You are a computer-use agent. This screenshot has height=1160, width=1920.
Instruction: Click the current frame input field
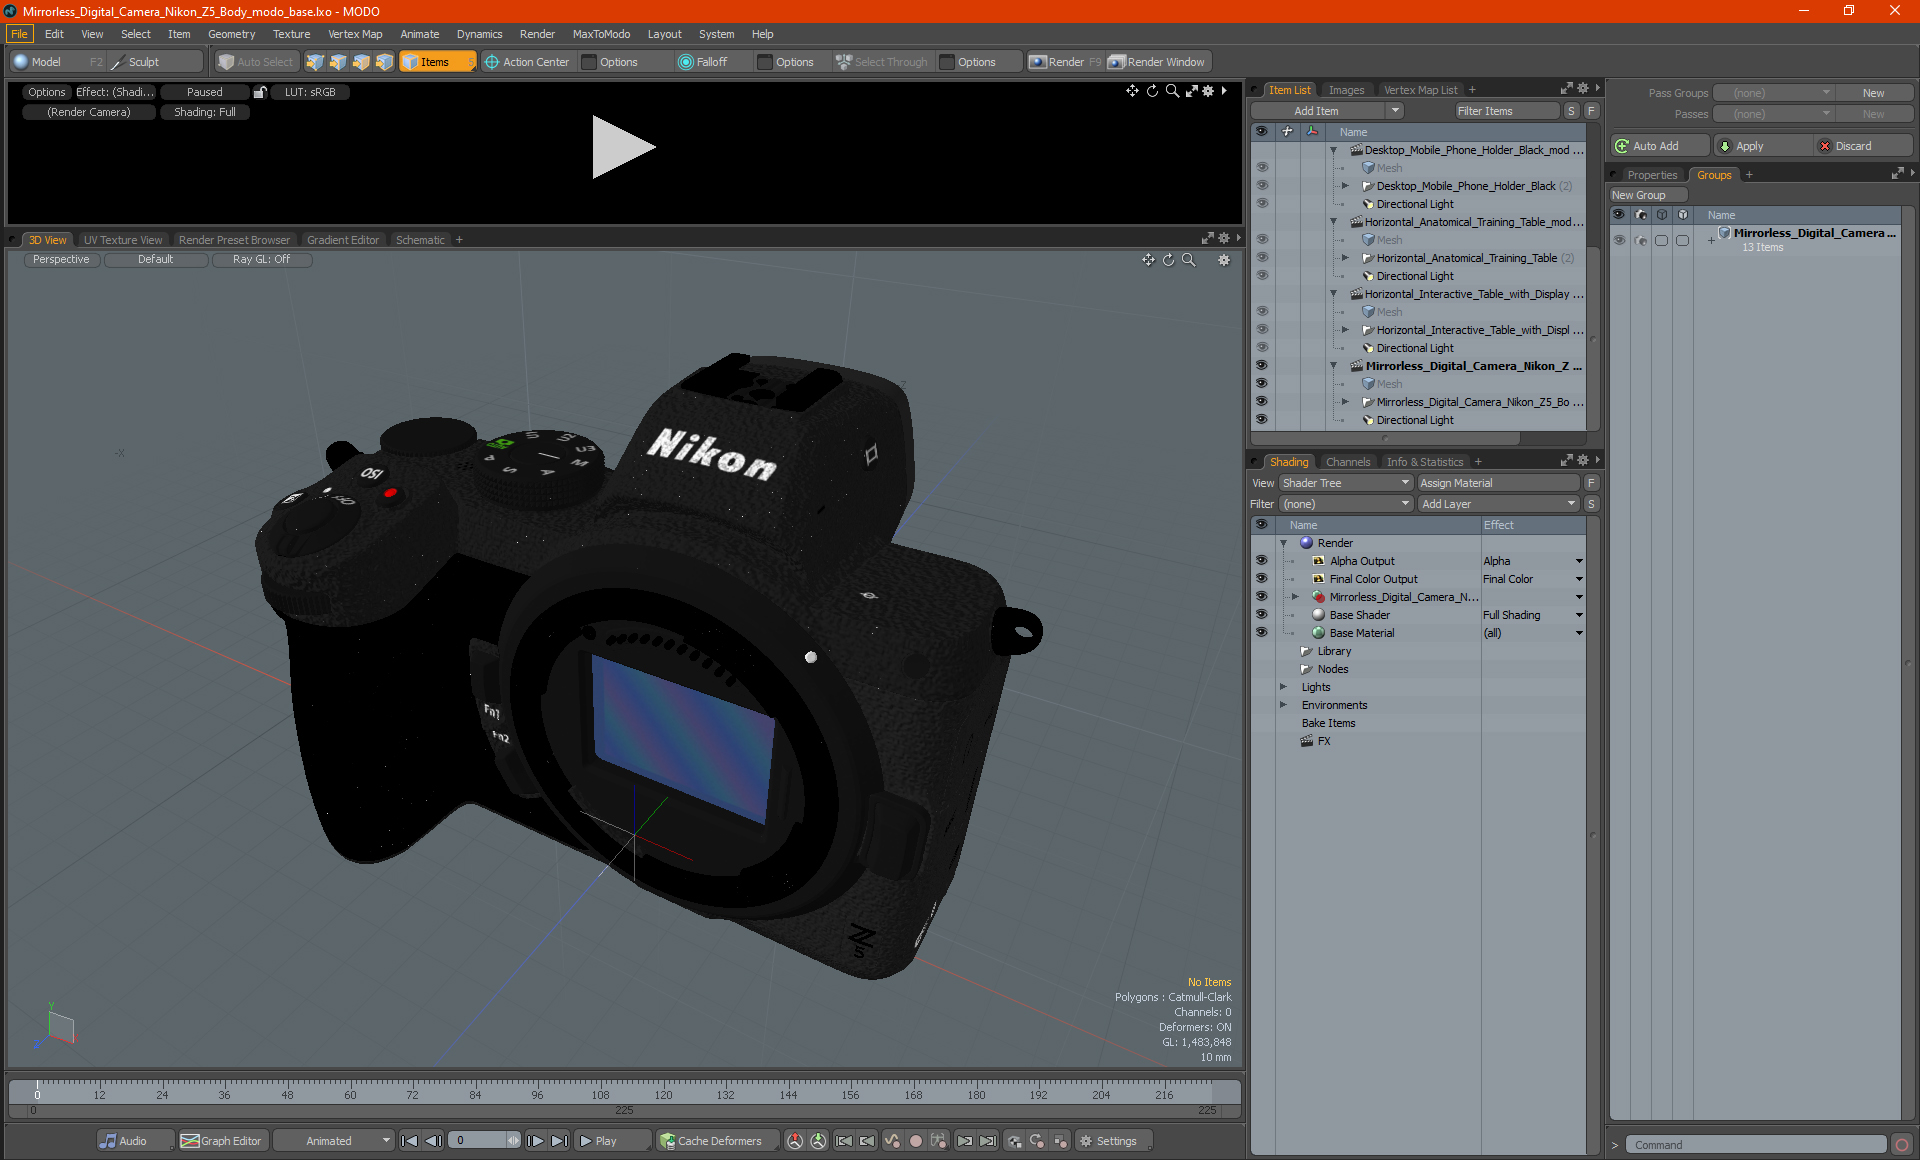coord(480,1141)
